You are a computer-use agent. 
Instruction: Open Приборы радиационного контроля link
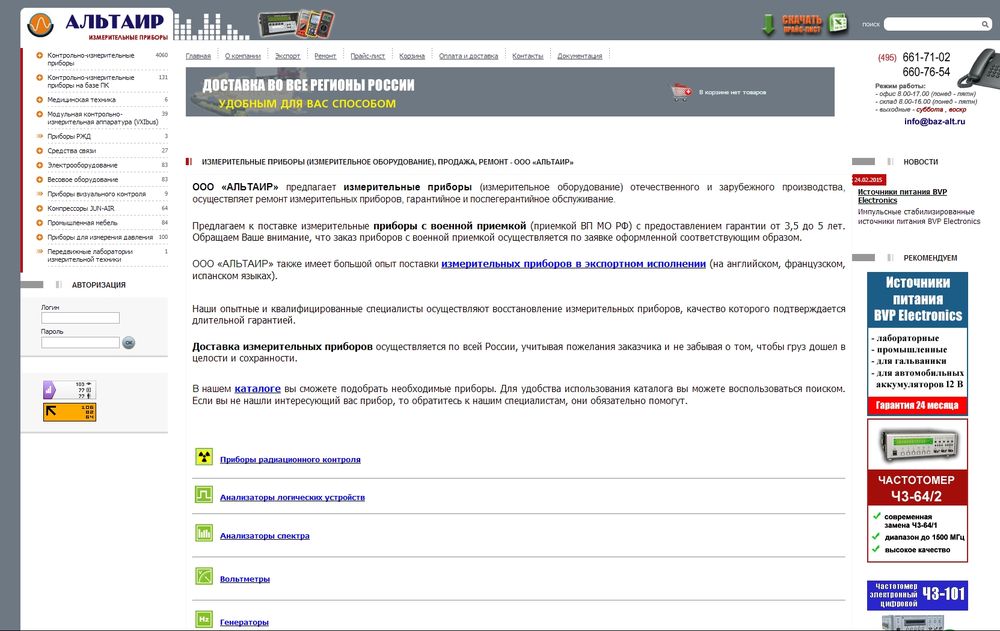click(x=290, y=459)
